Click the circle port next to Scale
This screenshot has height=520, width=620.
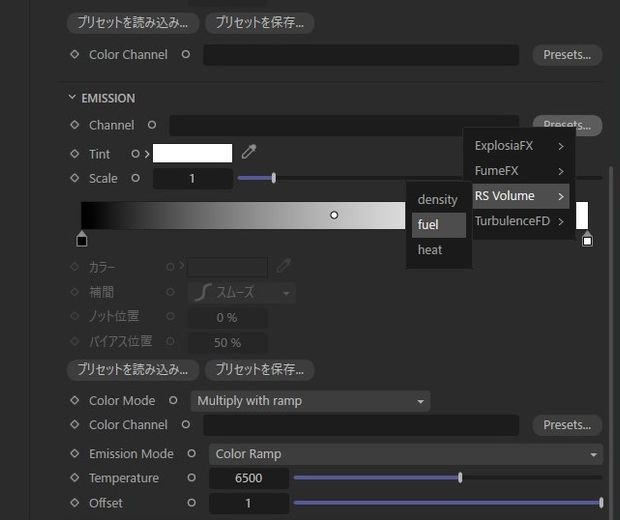(x=135, y=178)
